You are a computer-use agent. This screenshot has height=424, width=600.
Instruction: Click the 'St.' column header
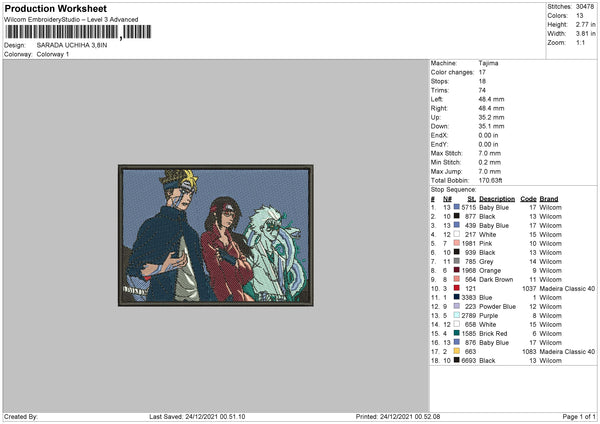click(471, 199)
